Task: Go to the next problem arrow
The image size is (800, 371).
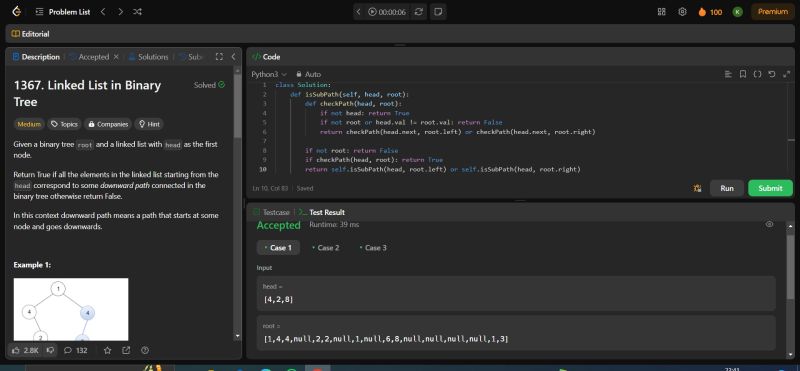Action: pyautogui.click(x=120, y=12)
